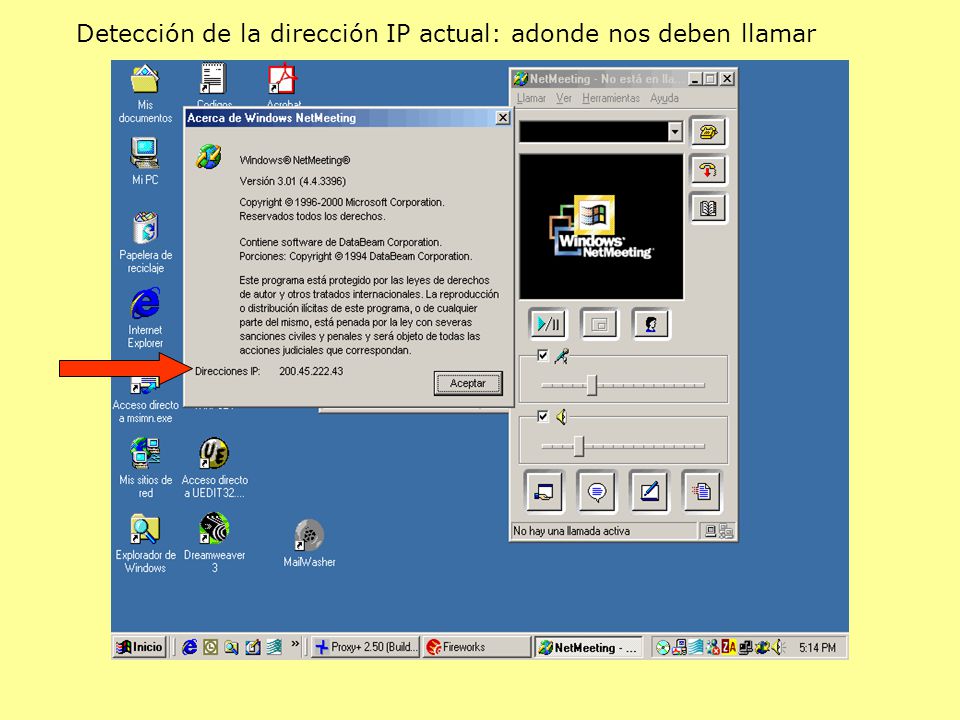Open the Llamar menu
Image resolution: width=960 pixels, height=720 pixels.
pyautogui.click(x=531, y=98)
